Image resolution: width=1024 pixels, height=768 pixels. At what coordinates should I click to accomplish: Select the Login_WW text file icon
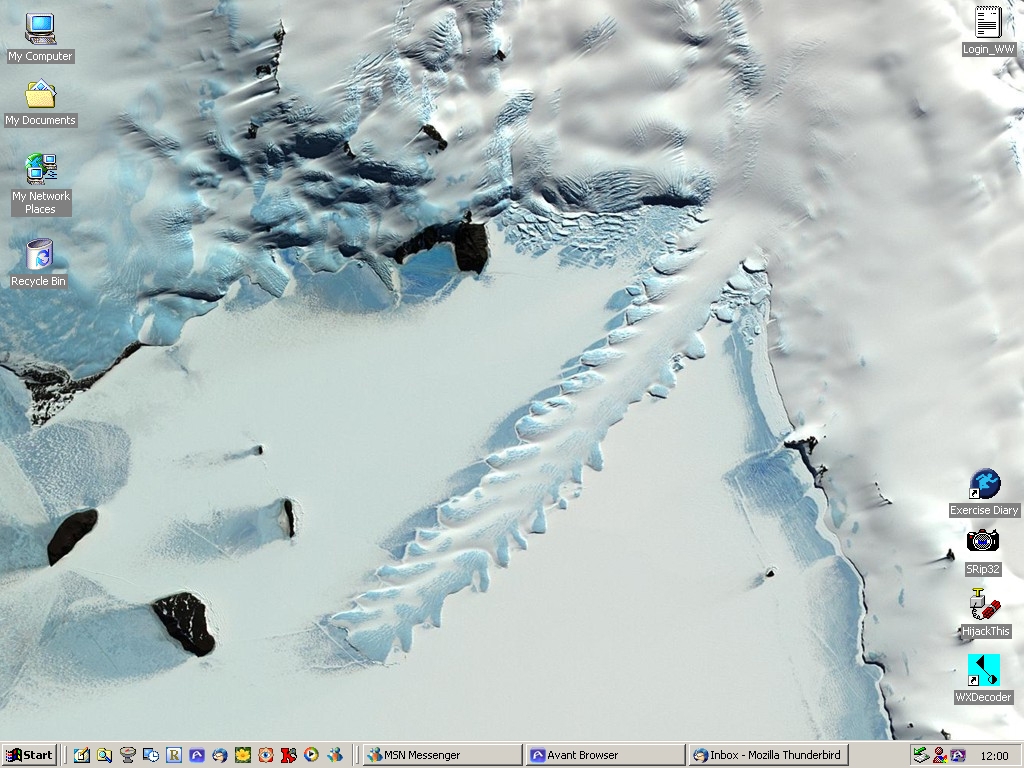988,31
